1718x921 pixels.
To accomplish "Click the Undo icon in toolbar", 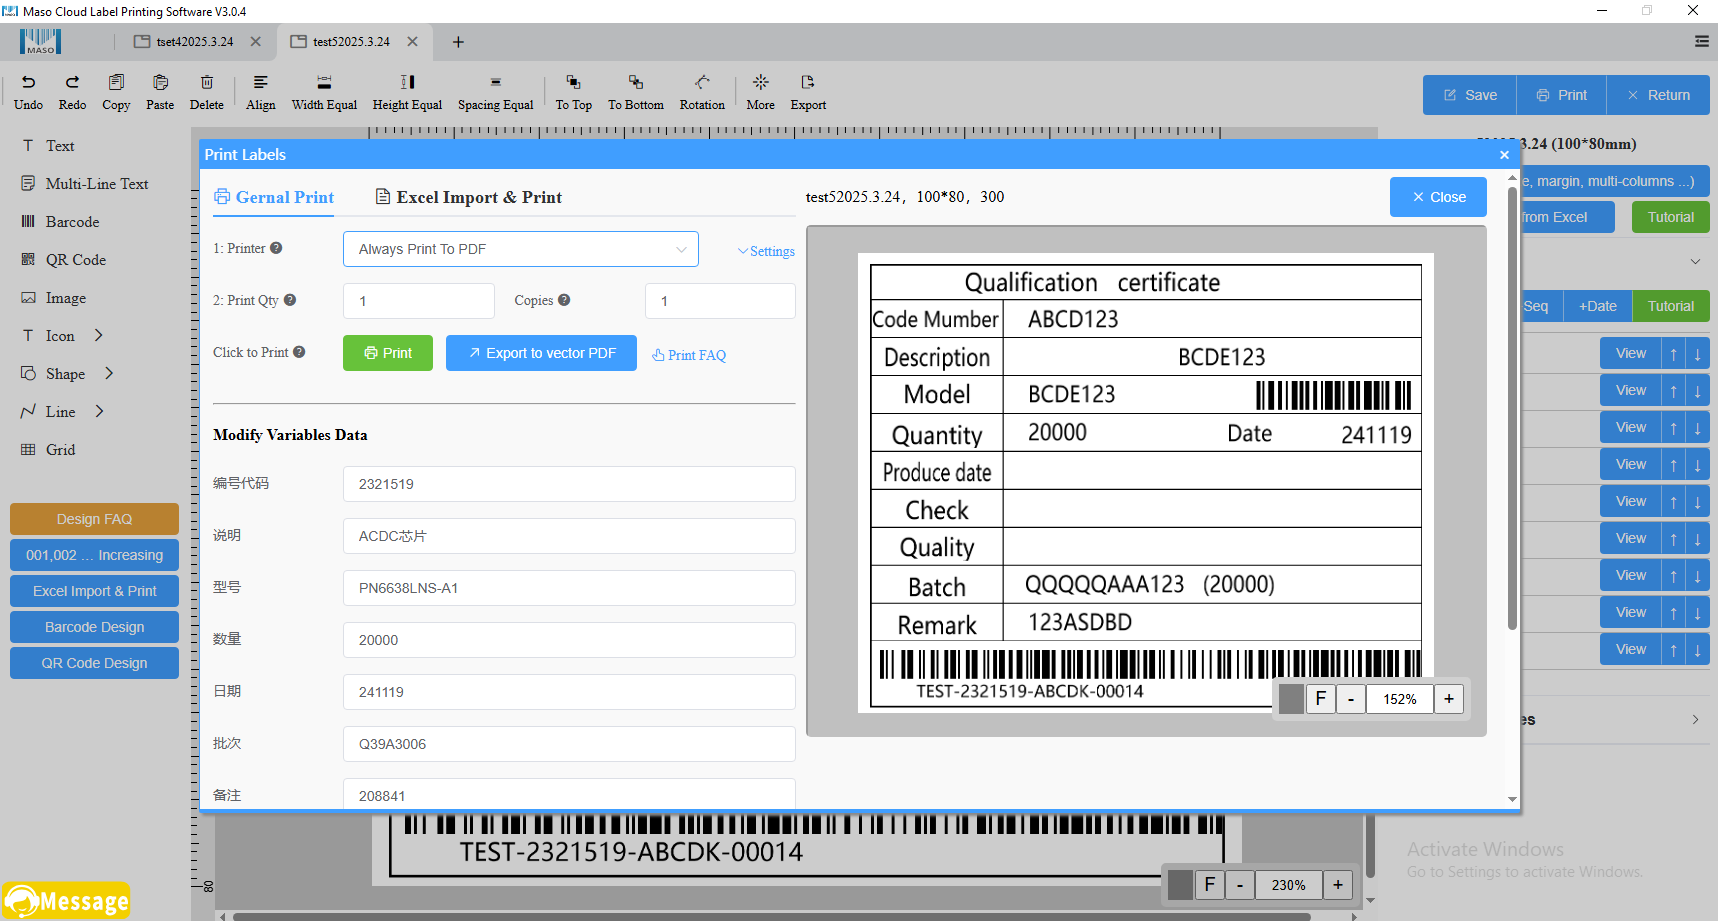I will (28, 83).
